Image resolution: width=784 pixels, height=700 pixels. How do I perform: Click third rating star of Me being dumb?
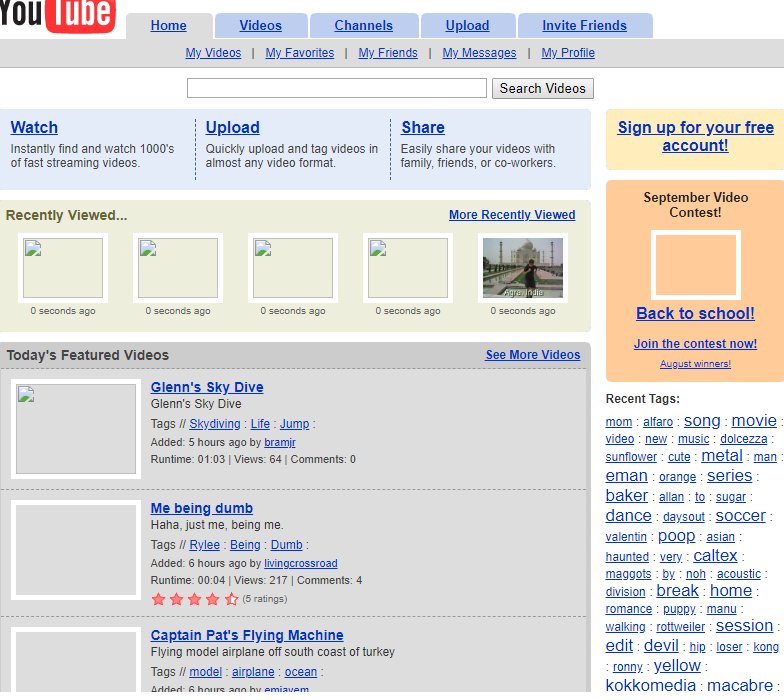point(194,599)
